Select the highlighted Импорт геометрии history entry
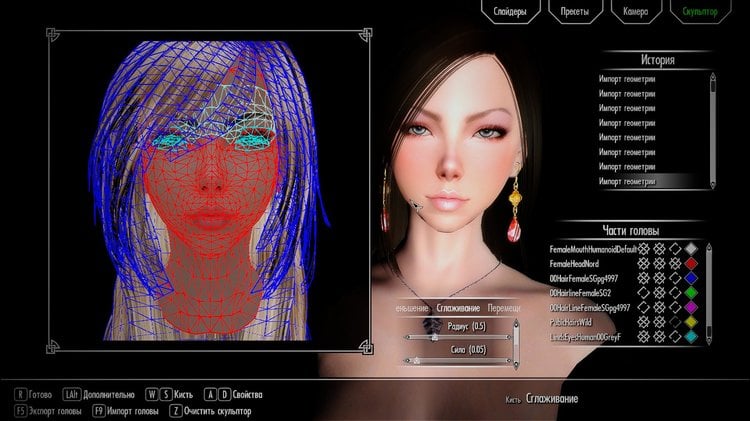750x421 pixels. point(646,182)
